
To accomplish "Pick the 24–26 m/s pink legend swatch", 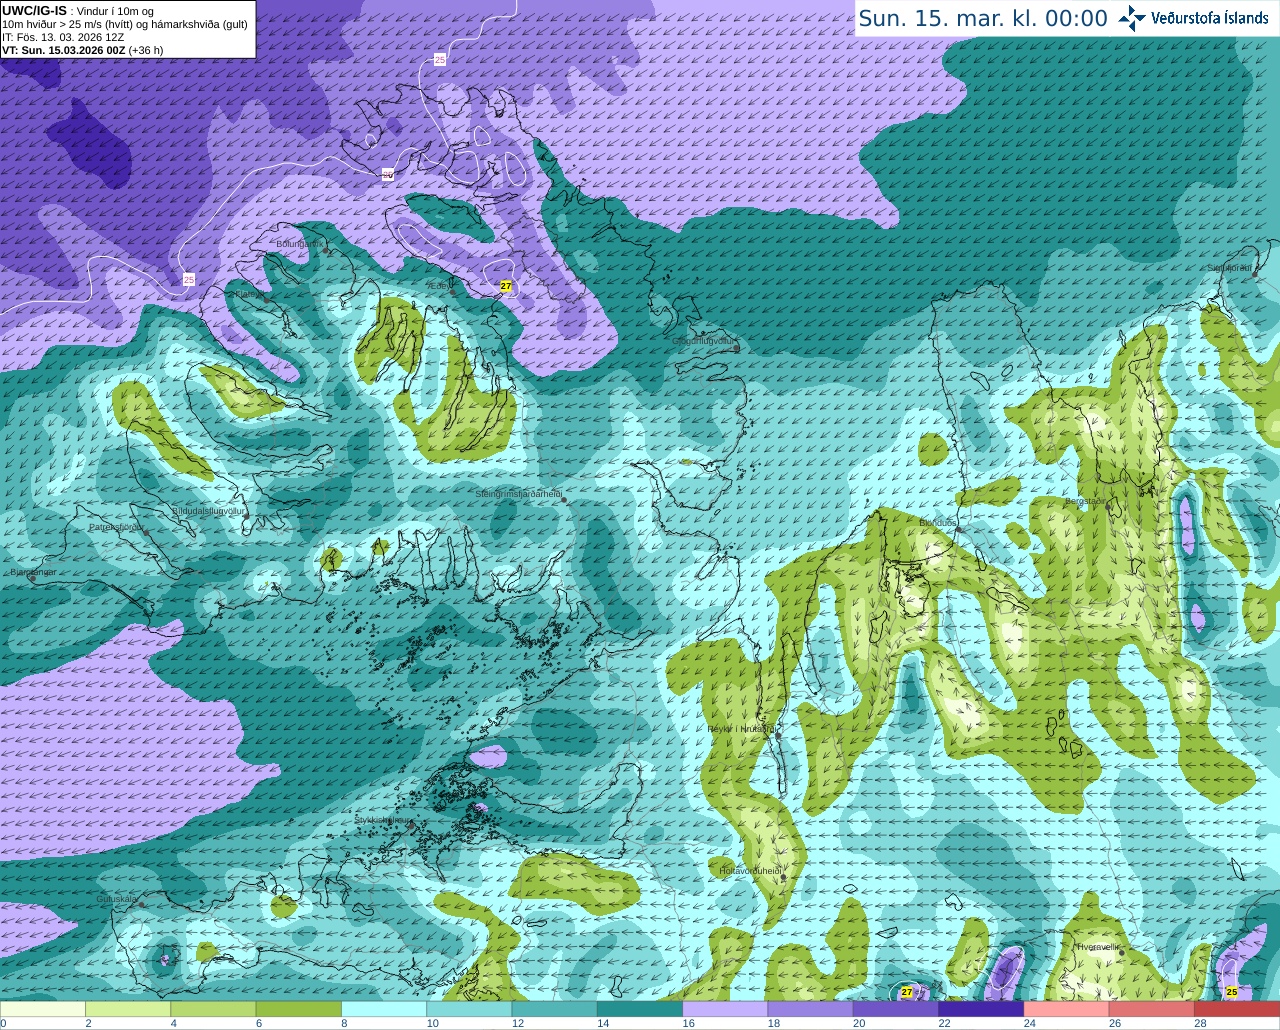I will point(1067,1009).
